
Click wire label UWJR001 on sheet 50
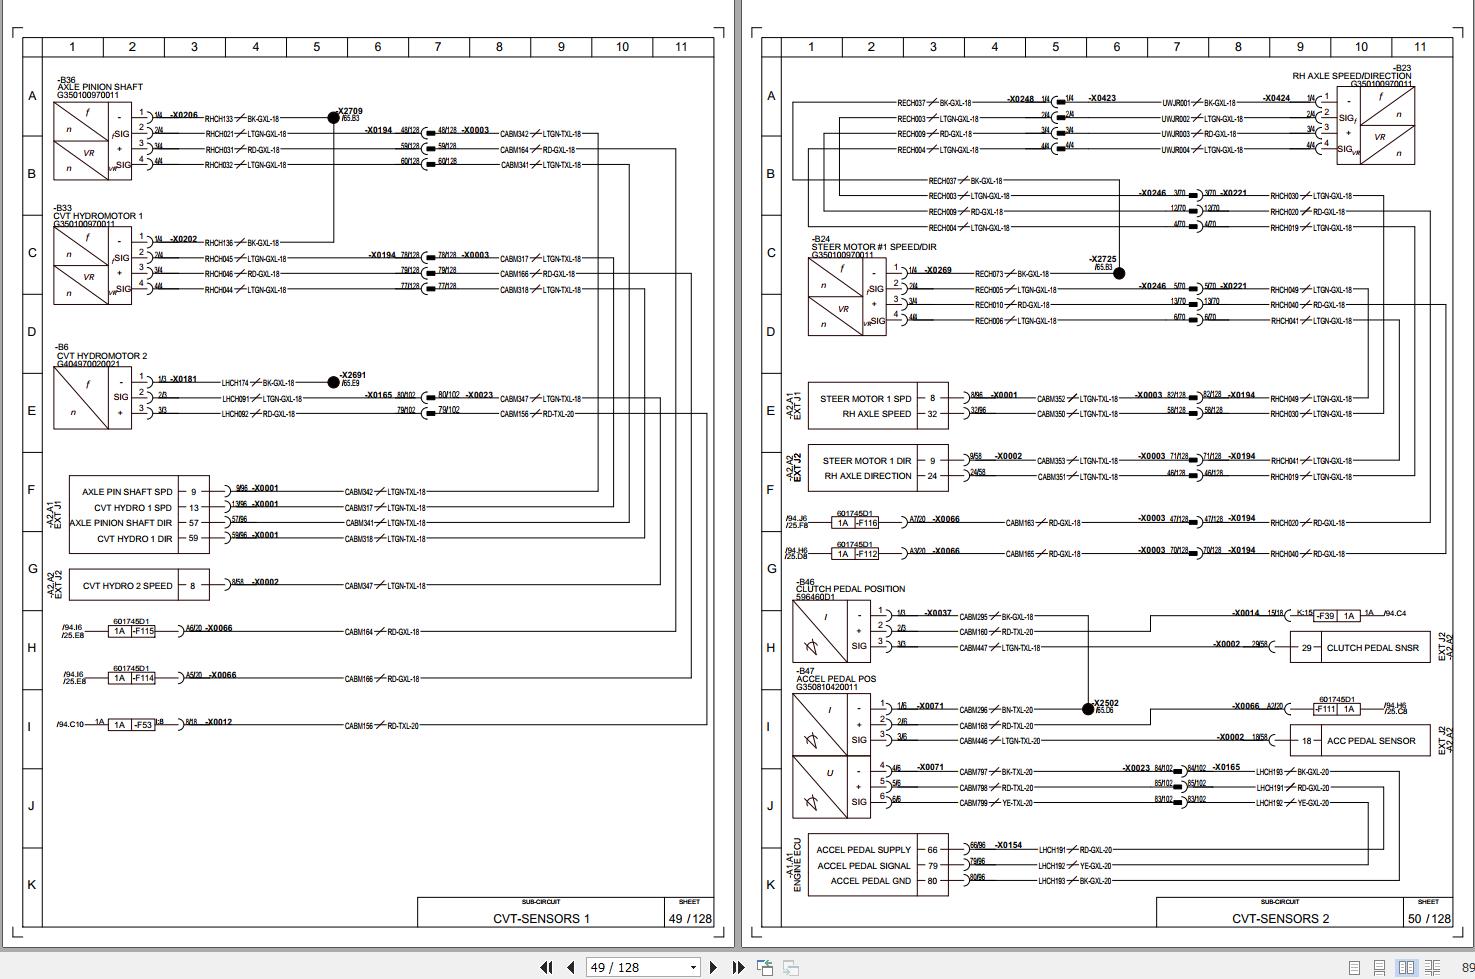pos(1176,103)
